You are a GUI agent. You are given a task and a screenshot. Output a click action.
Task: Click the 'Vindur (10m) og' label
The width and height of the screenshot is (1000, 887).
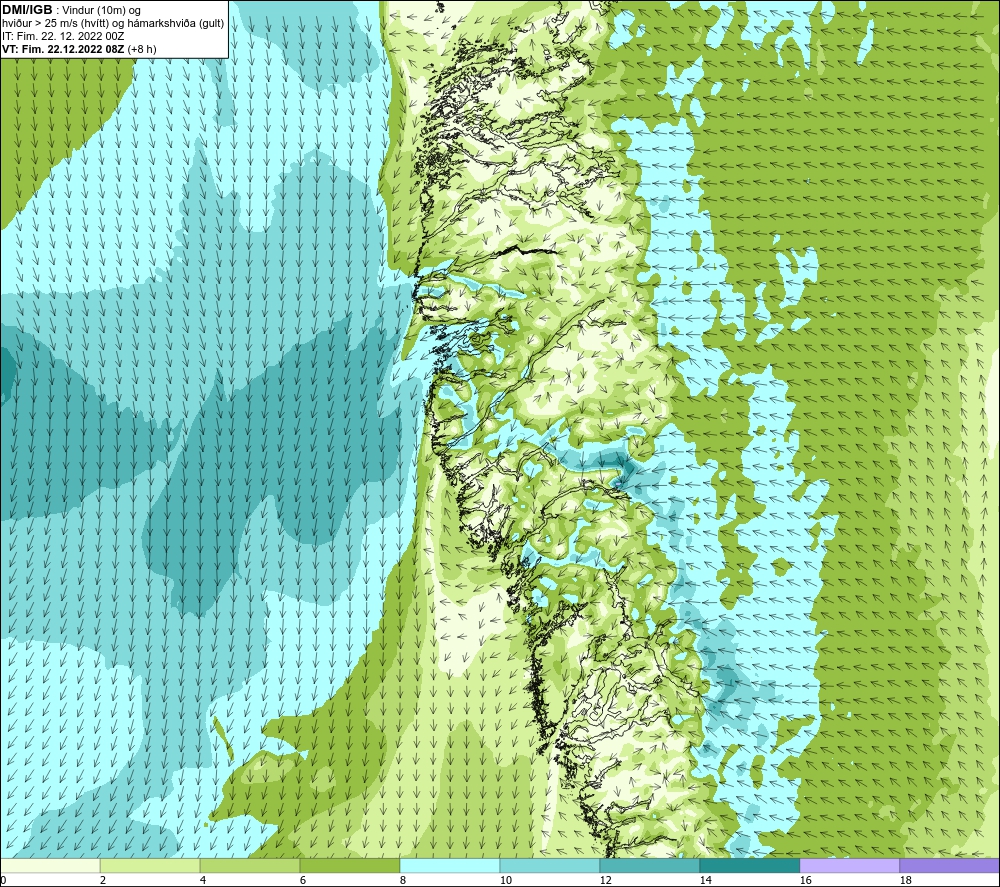101,11
